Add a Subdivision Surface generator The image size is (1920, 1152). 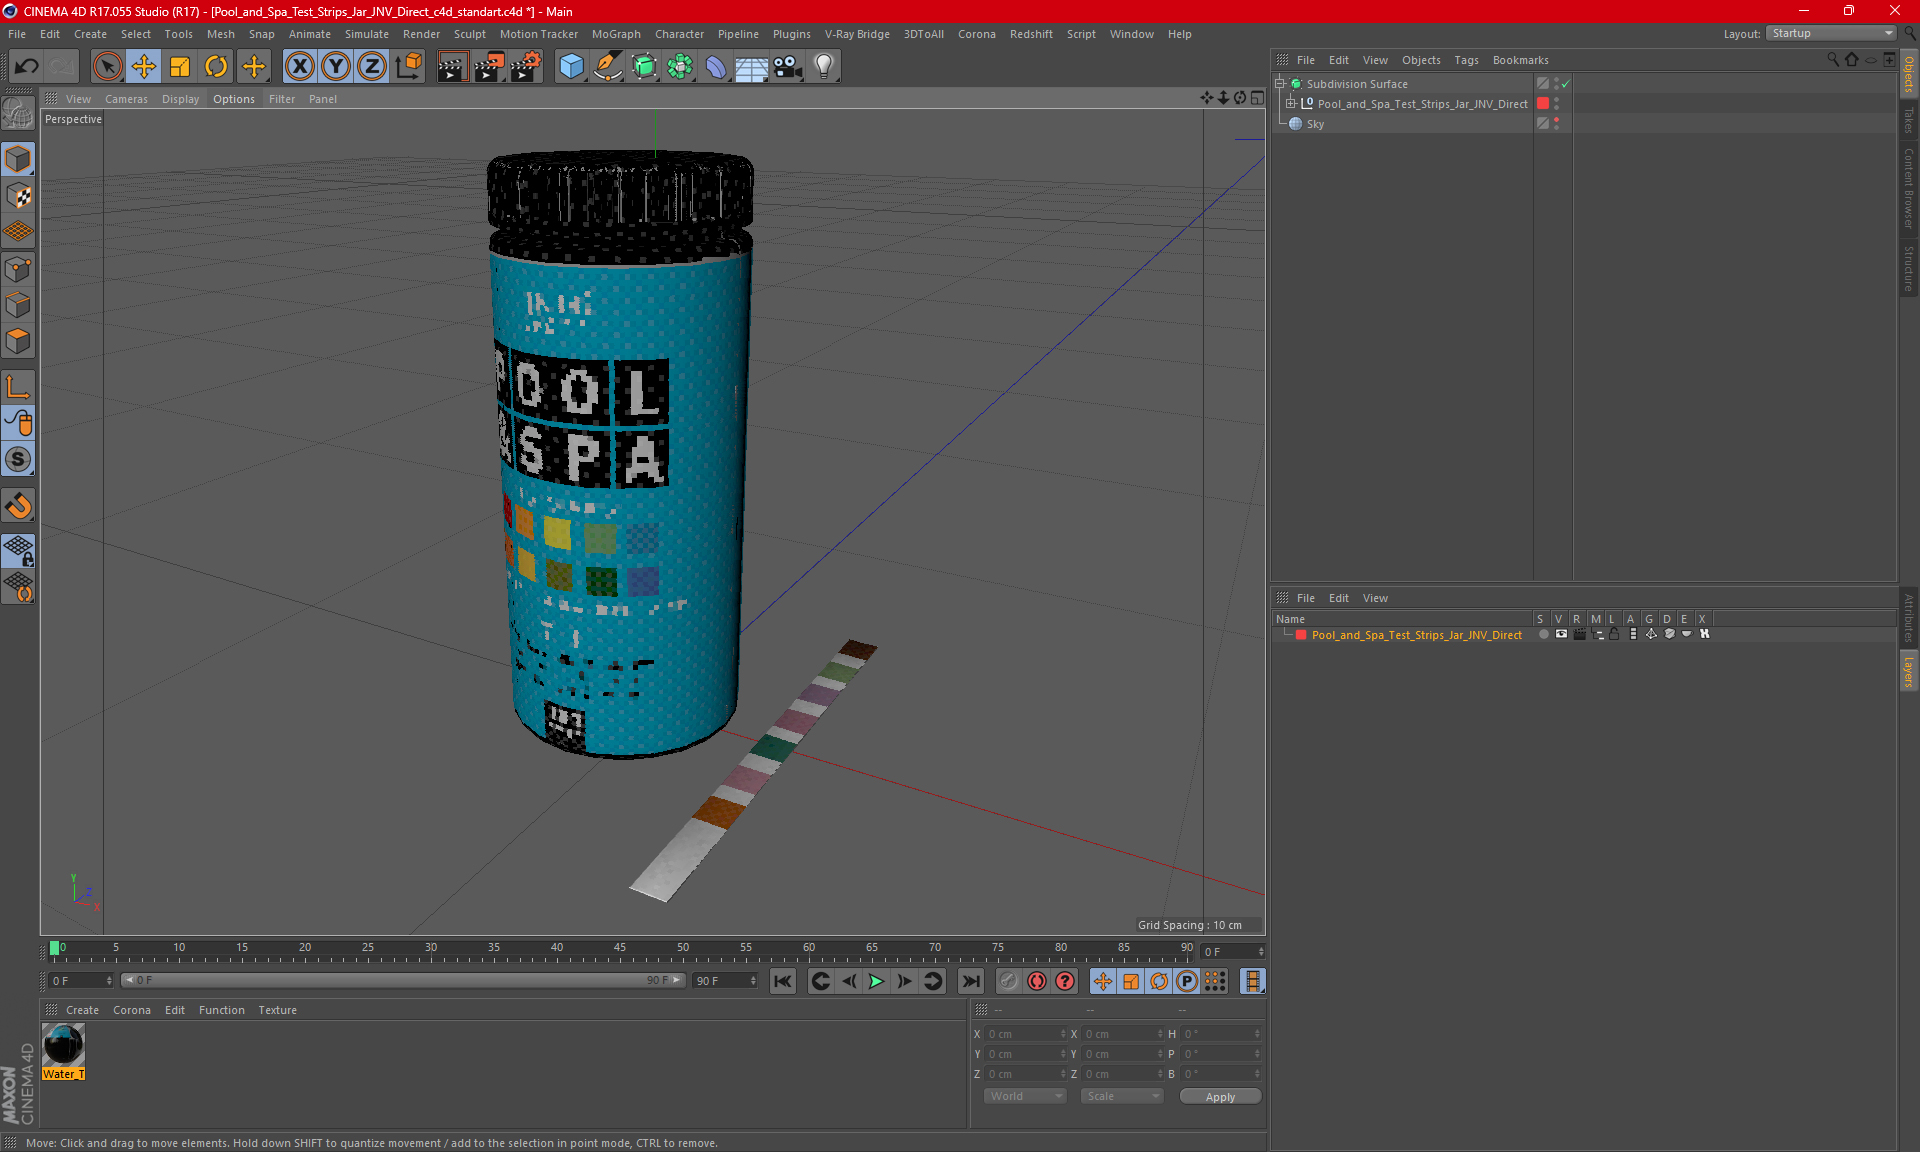coord(644,67)
